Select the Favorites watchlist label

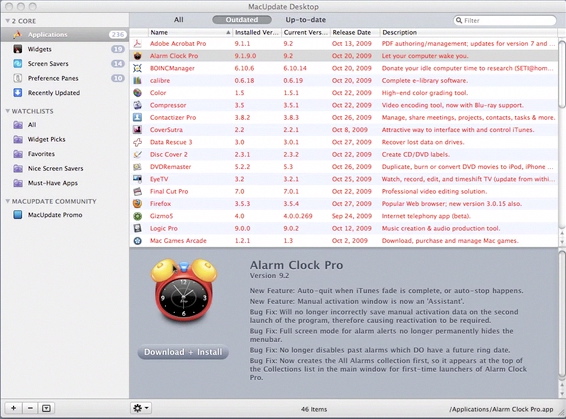pos(42,154)
